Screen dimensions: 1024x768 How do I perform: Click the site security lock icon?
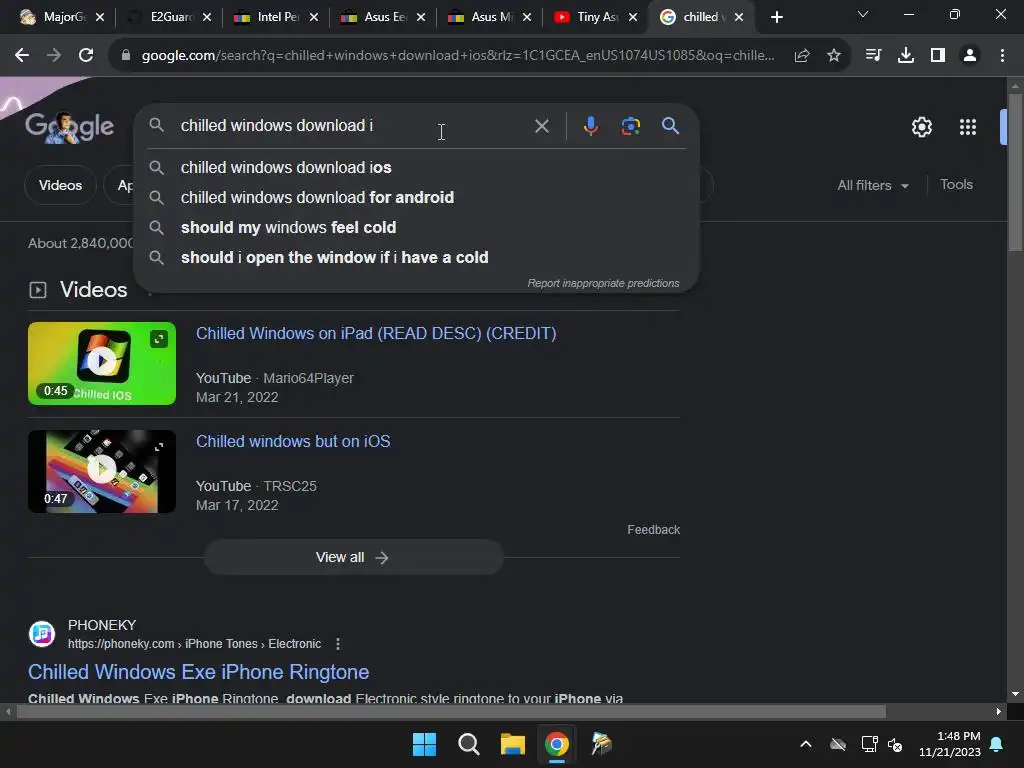point(126,56)
